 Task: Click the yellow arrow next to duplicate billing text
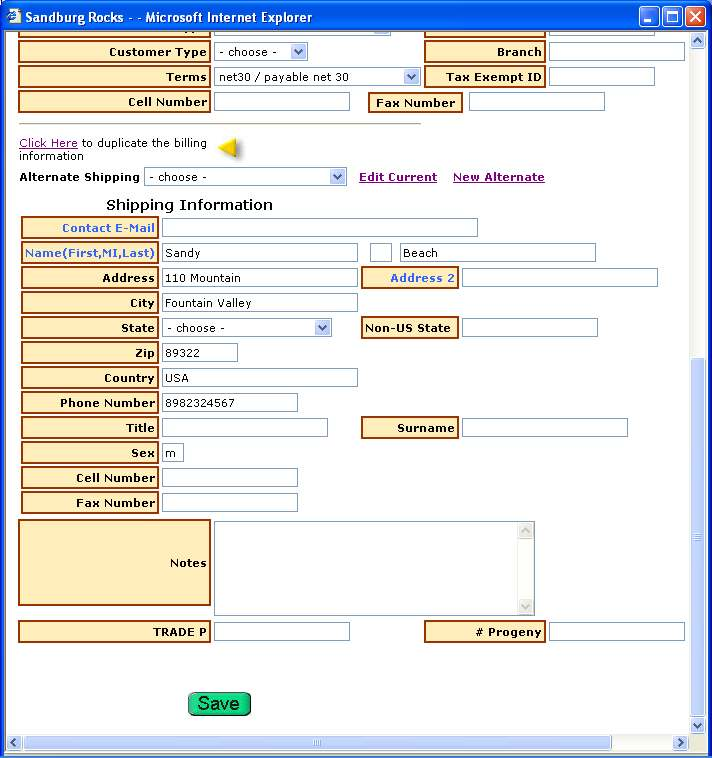(229, 148)
